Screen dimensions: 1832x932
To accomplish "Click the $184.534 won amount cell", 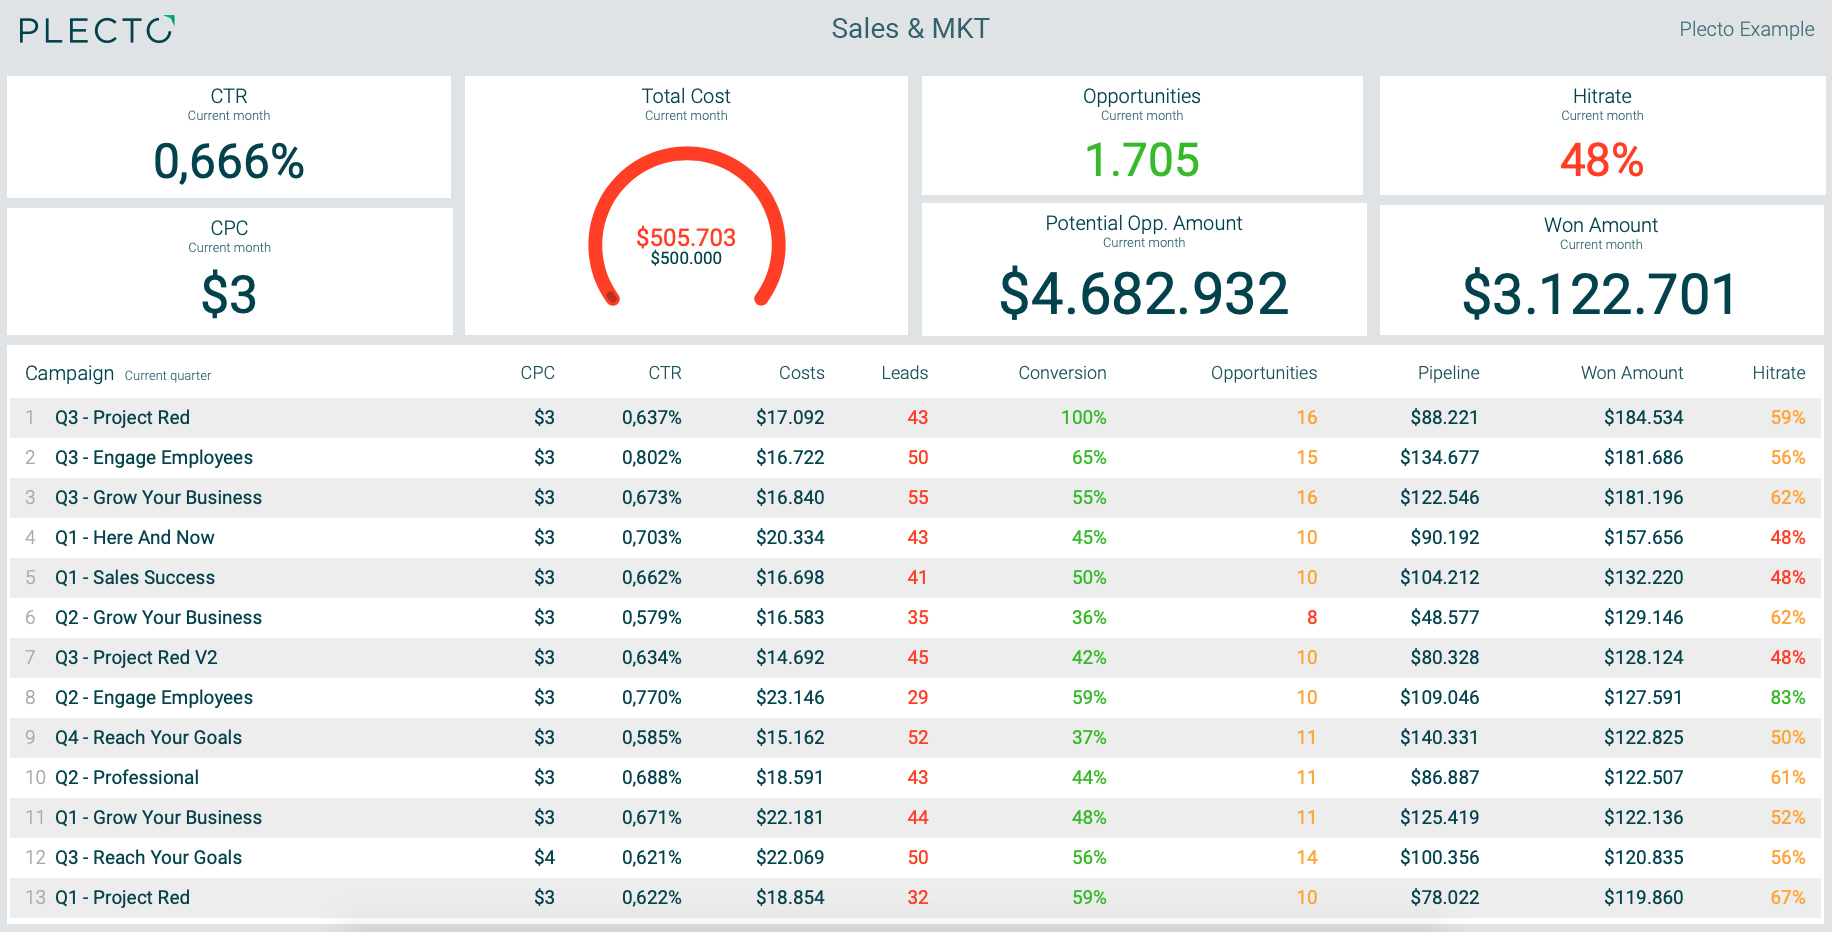I will point(1643,418).
